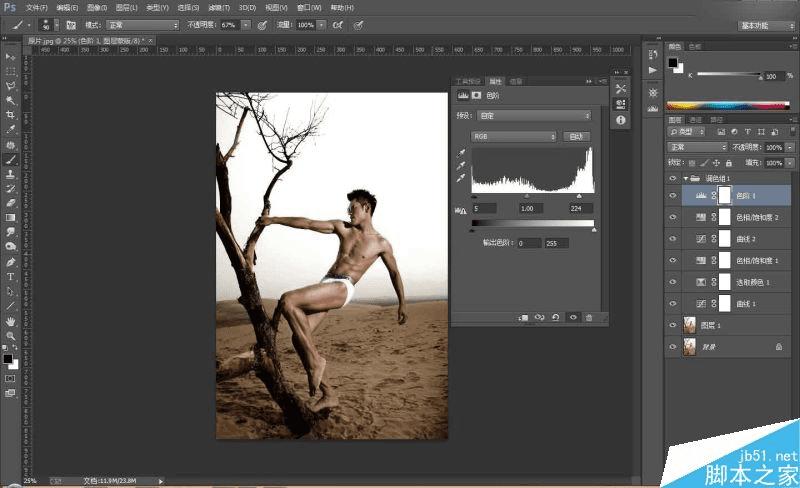Click the reset adjustment icon in Properties

[555, 317]
